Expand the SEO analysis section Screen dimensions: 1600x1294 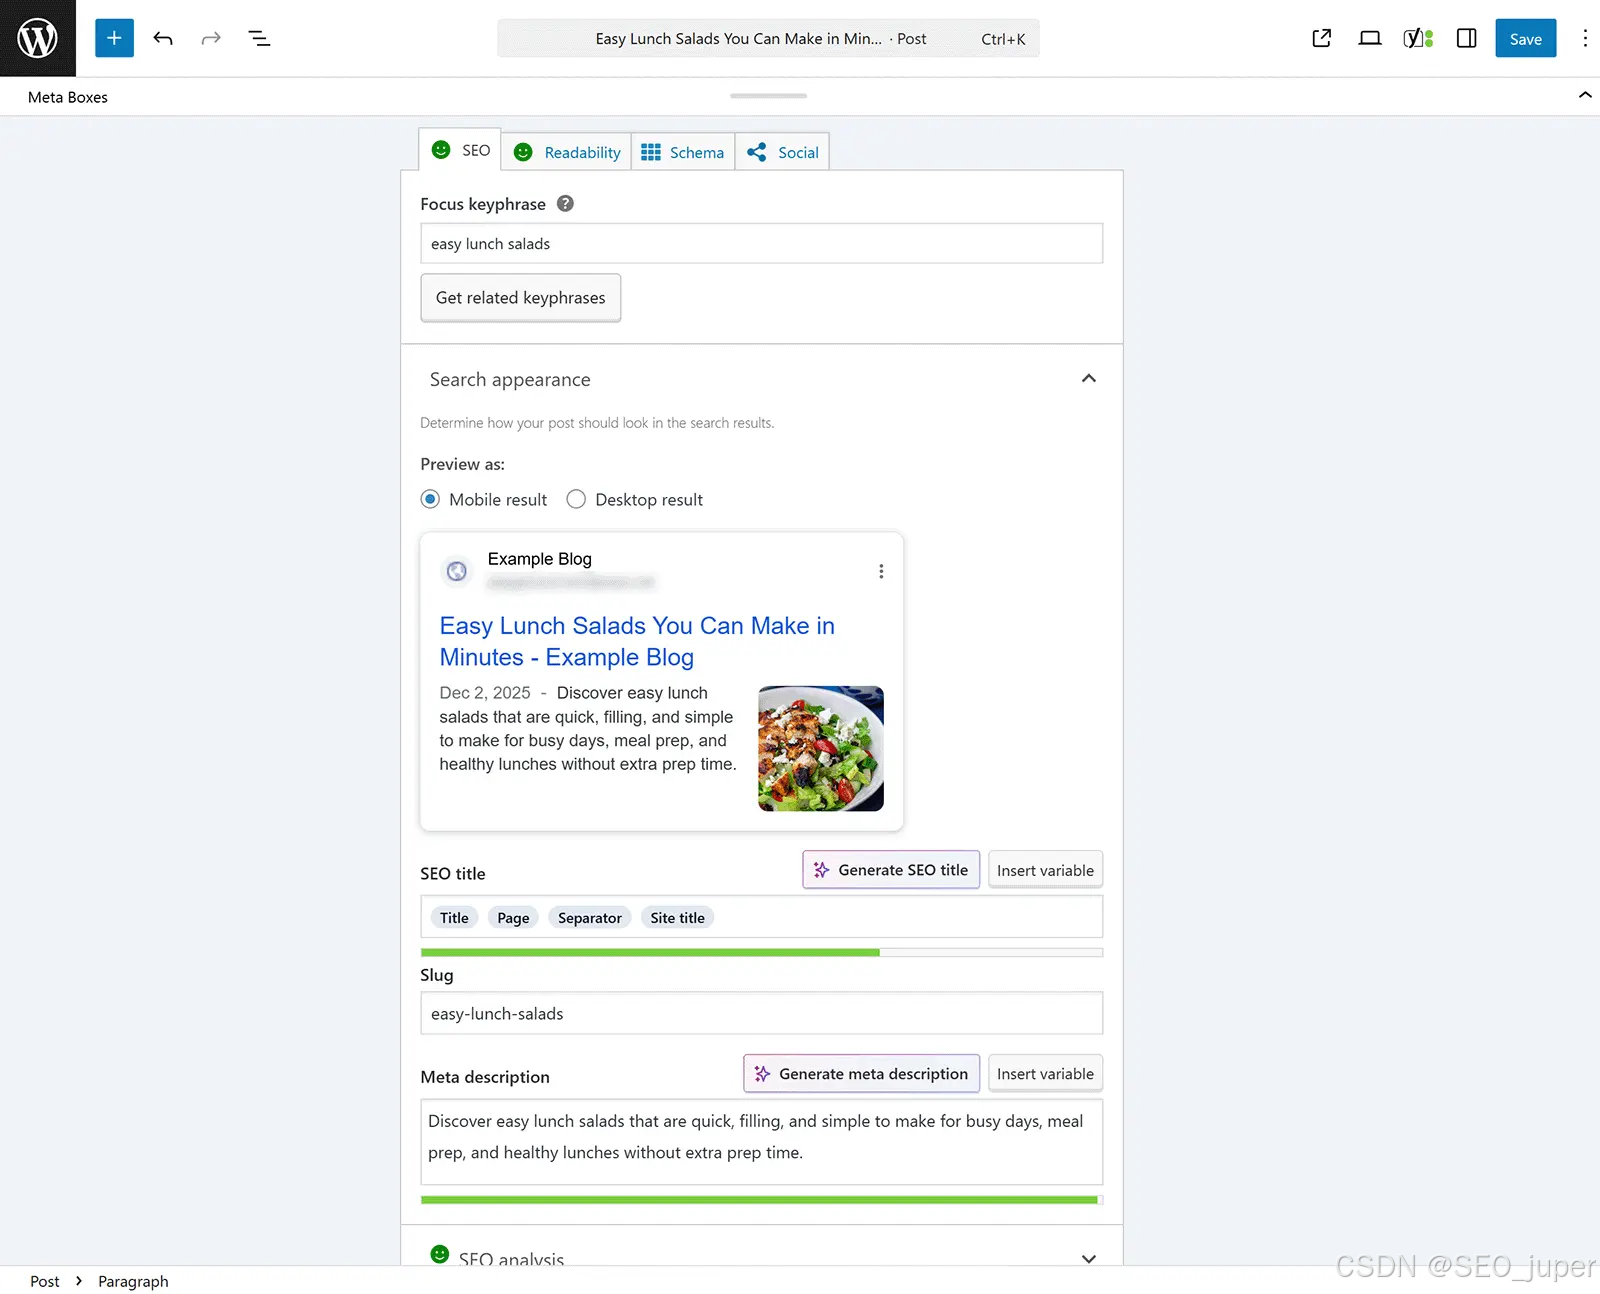pyautogui.click(x=1089, y=1258)
